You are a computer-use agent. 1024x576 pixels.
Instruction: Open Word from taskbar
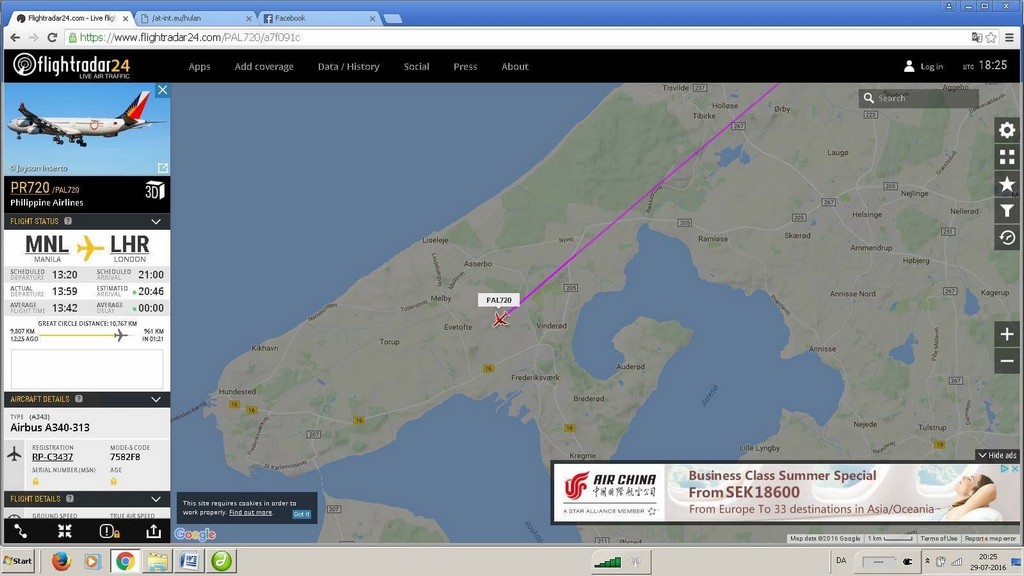pos(189,561)
